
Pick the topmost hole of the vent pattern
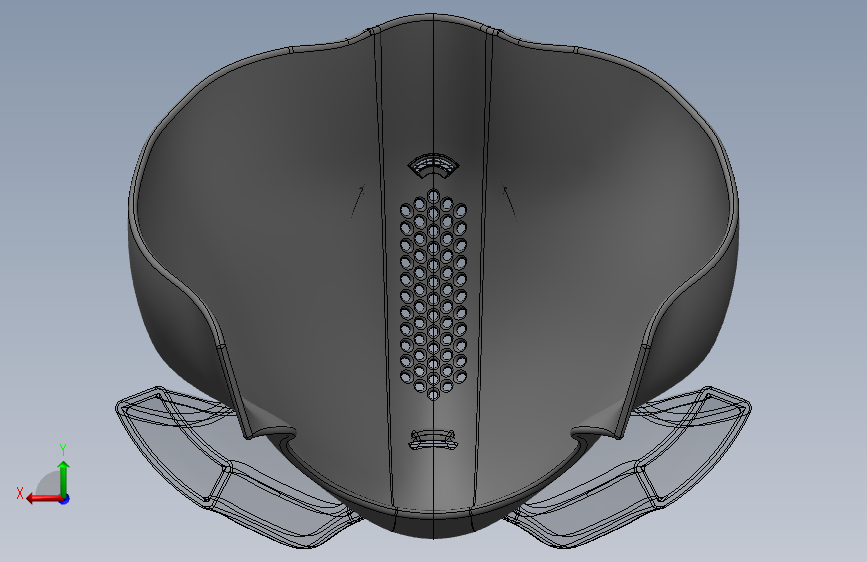point(434,196)
